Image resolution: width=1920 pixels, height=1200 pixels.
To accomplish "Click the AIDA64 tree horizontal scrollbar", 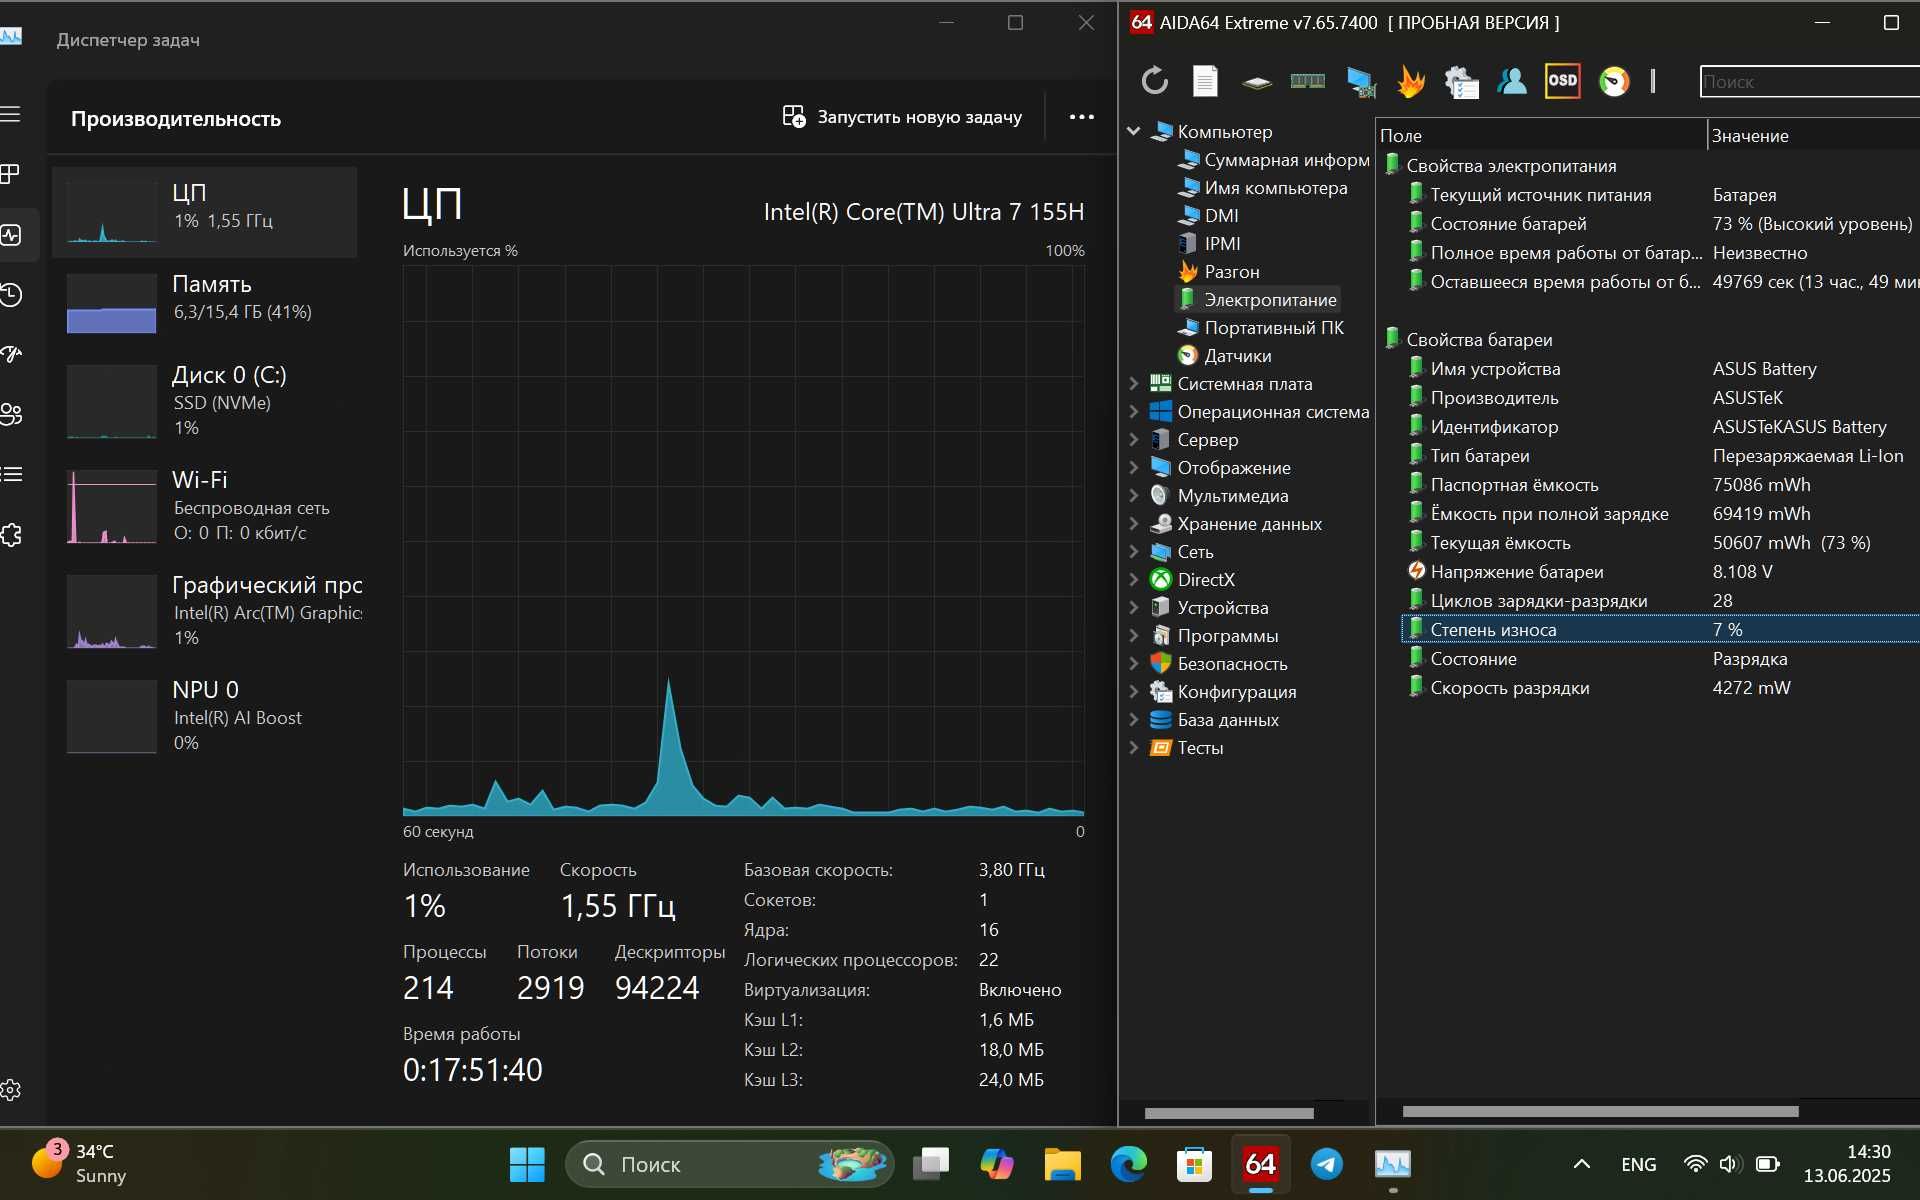I will coord(1229,1112).
